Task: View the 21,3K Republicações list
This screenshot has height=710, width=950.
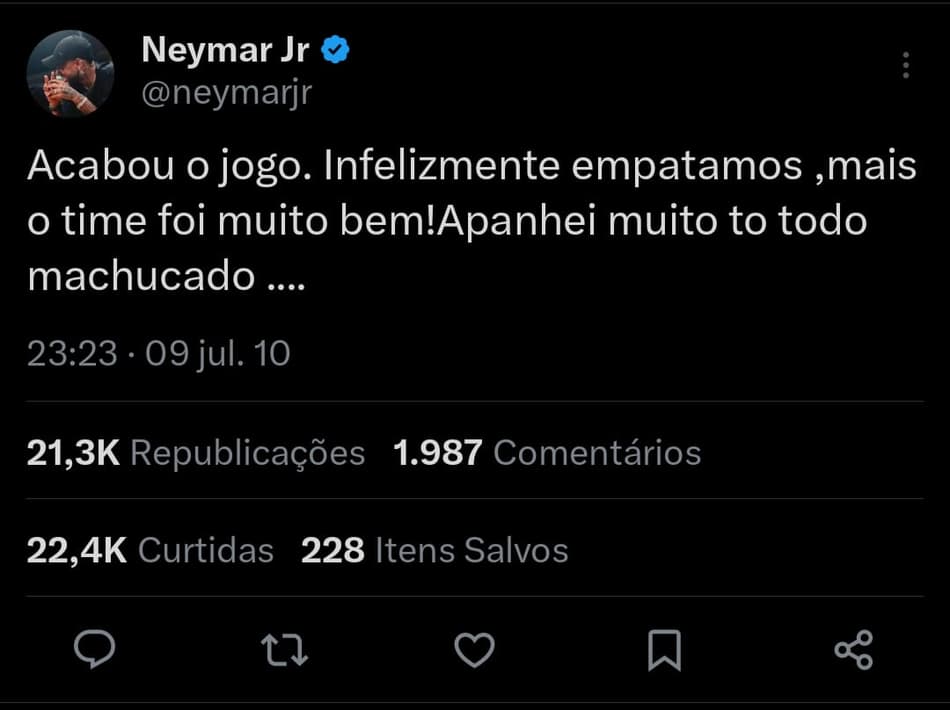Action: [x=196, y=453]
